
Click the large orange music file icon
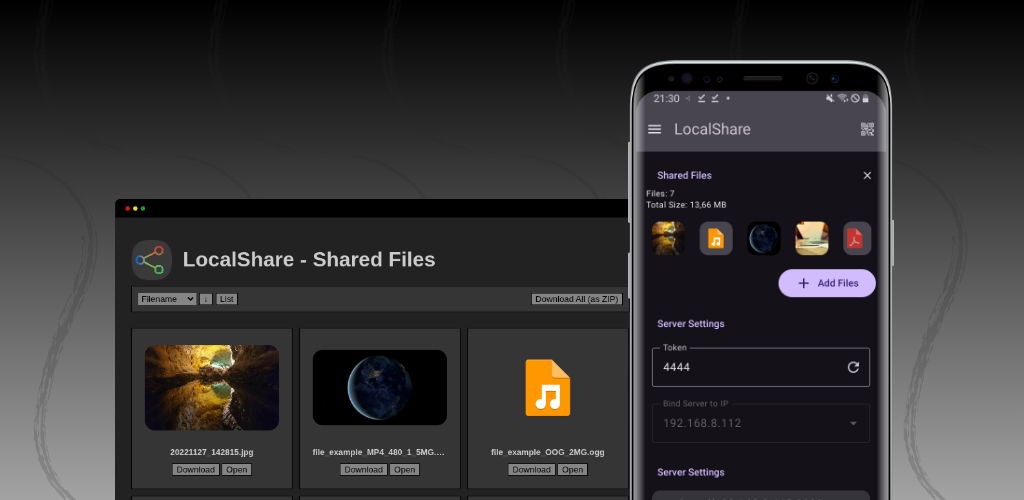point(547,387)
